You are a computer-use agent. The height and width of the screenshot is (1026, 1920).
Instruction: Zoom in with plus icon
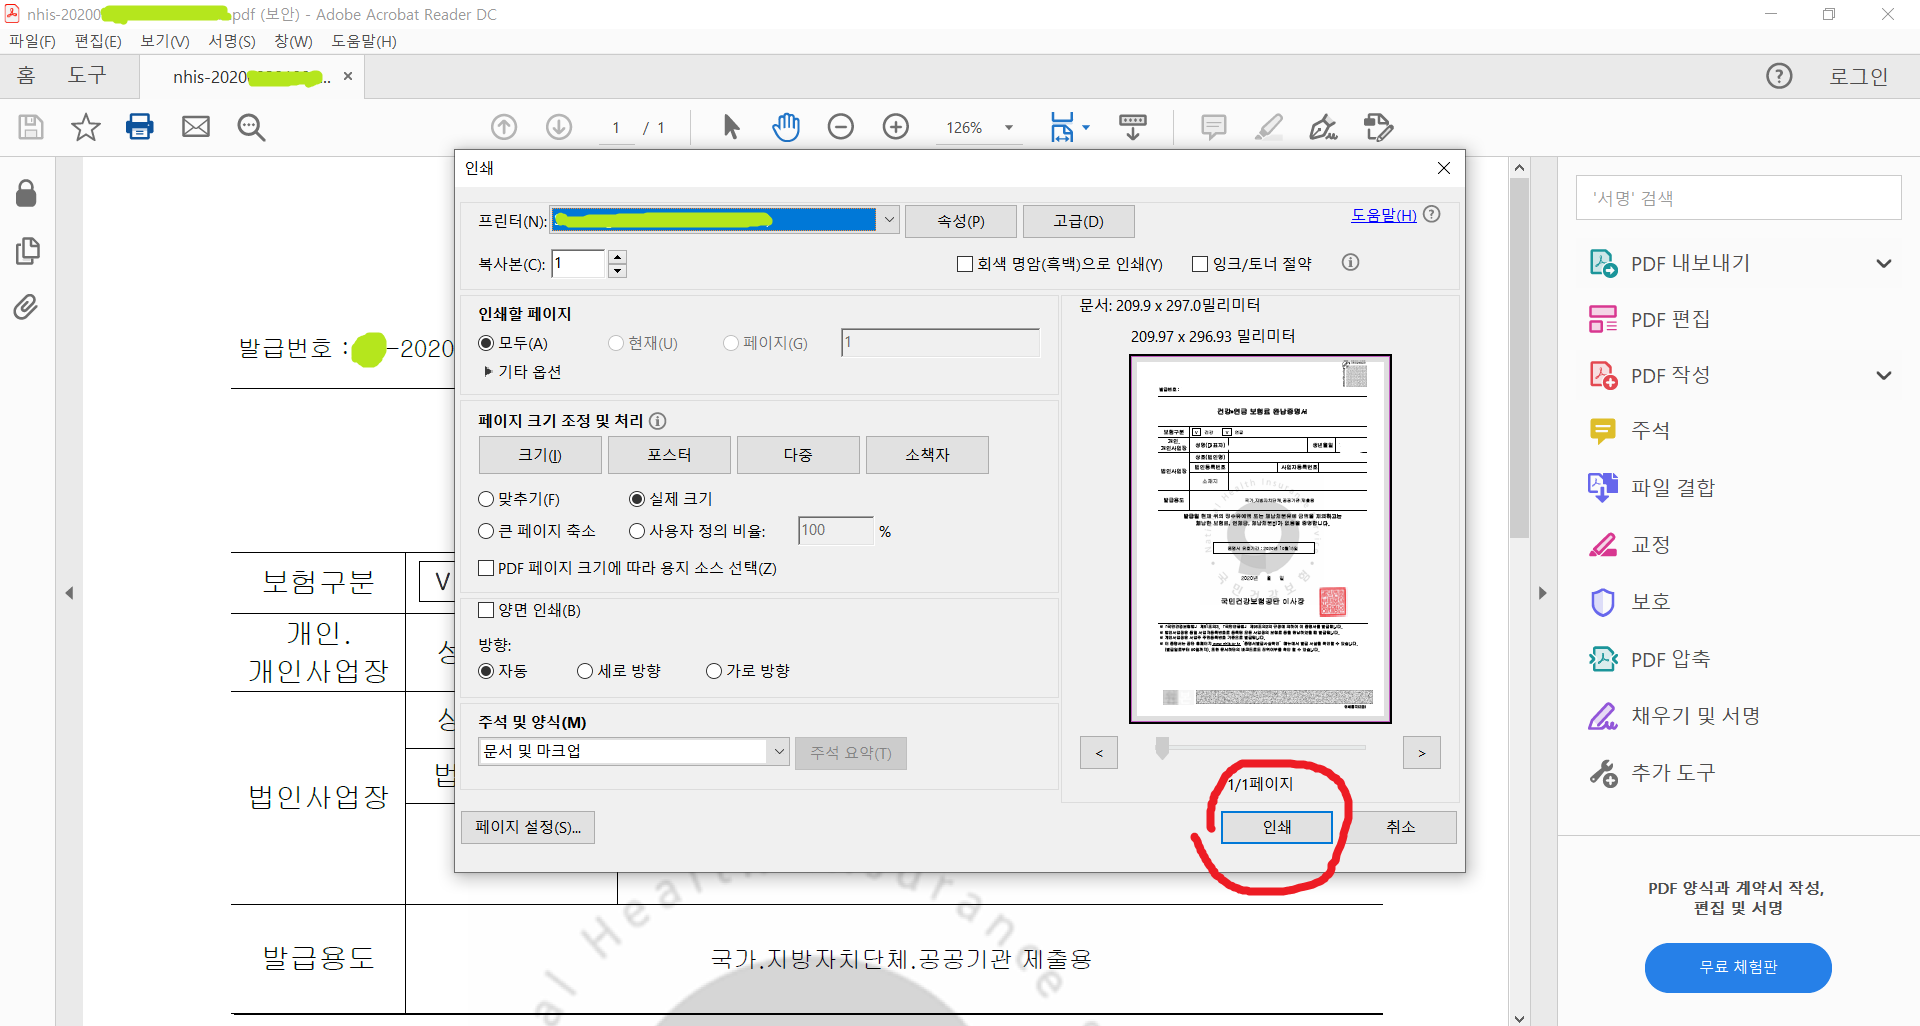point(896,127)
